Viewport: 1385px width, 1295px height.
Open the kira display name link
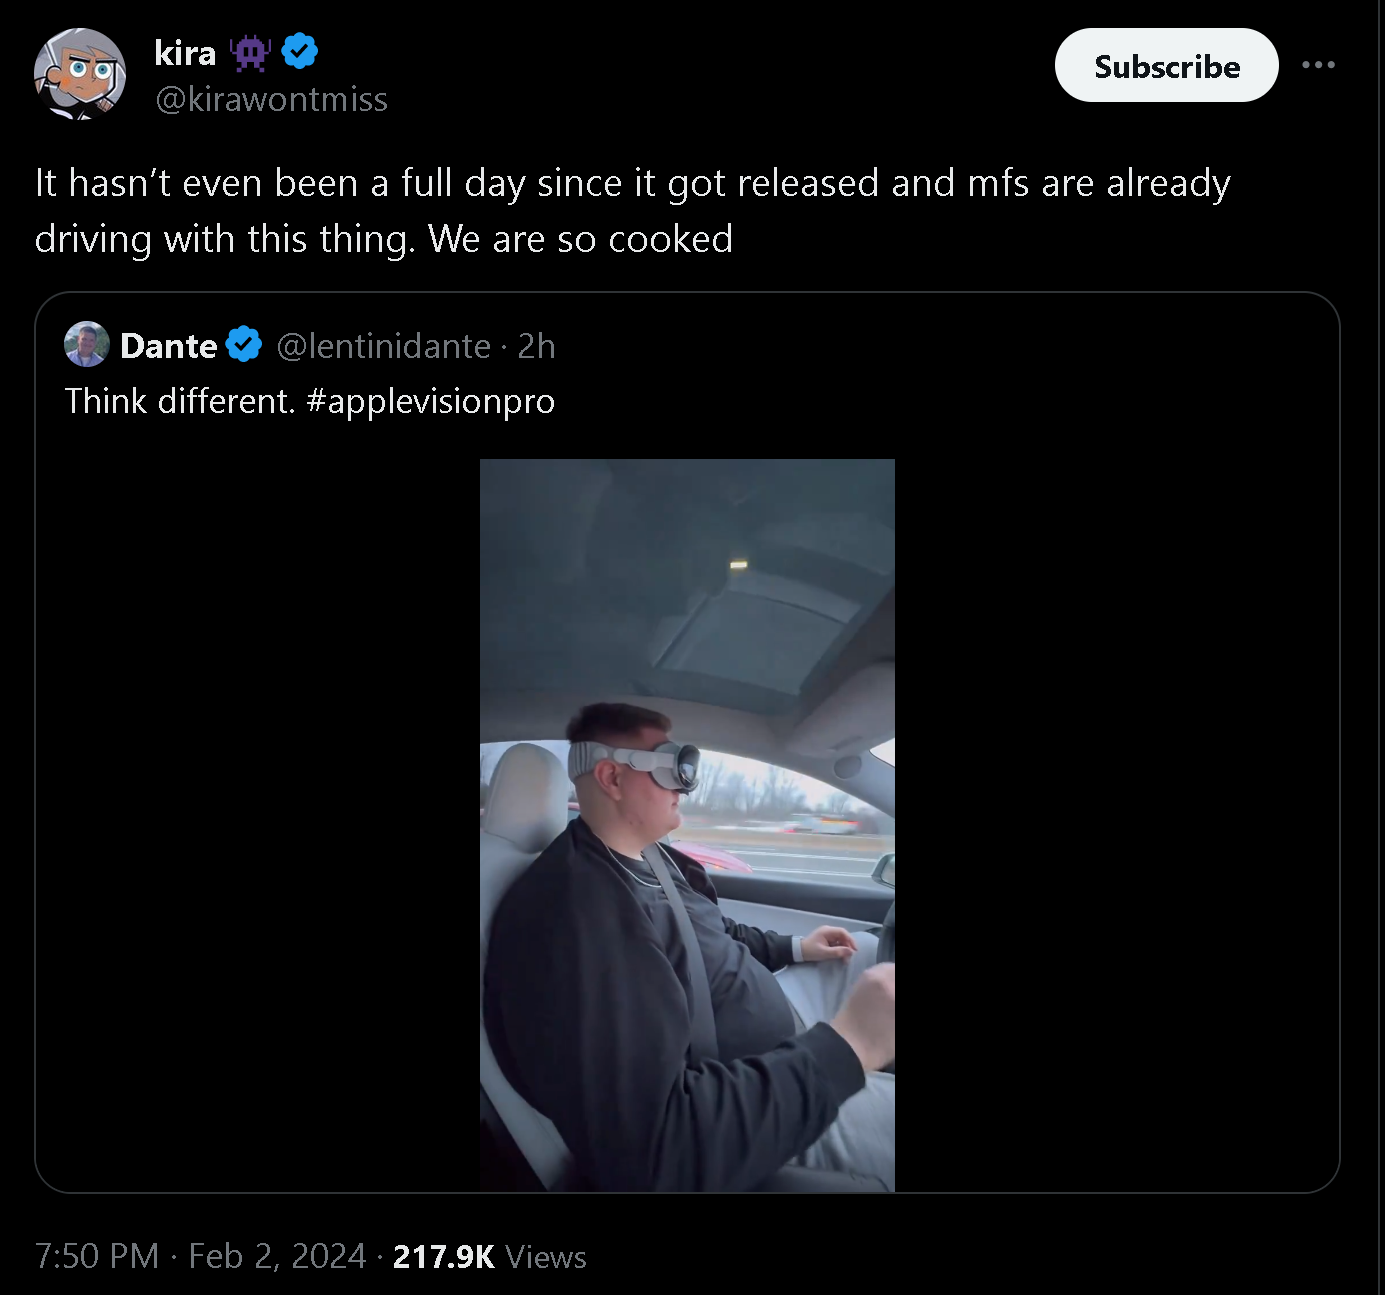point(185,52)
